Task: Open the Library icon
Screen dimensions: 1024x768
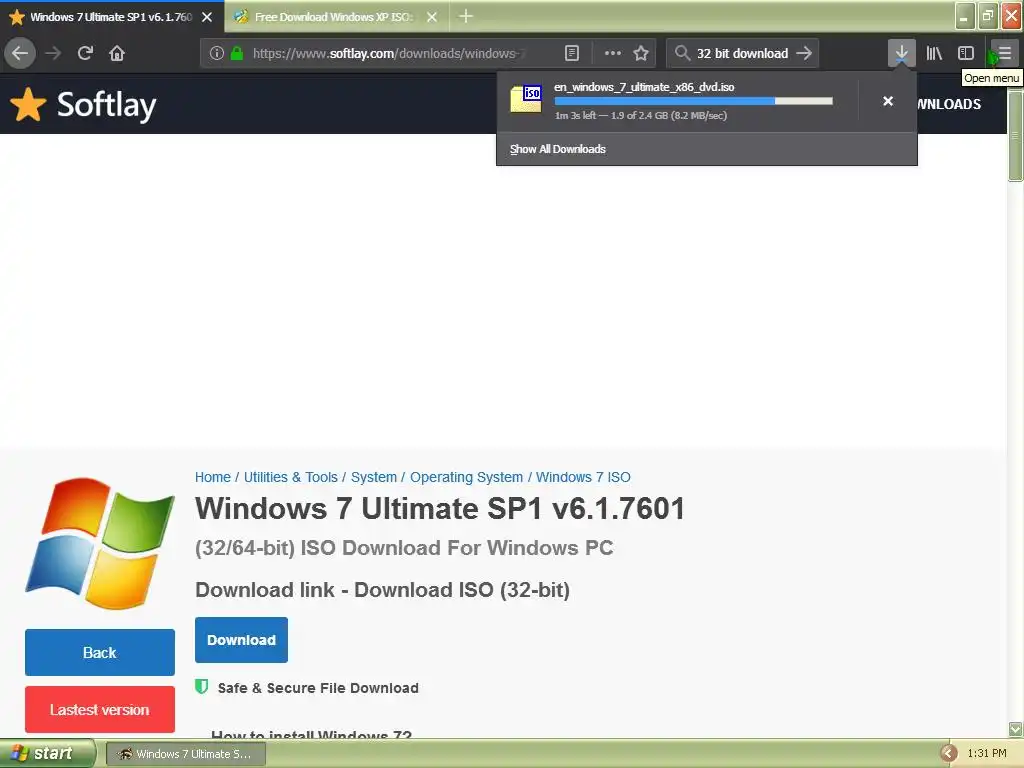Action: click(x=934, y=53)
